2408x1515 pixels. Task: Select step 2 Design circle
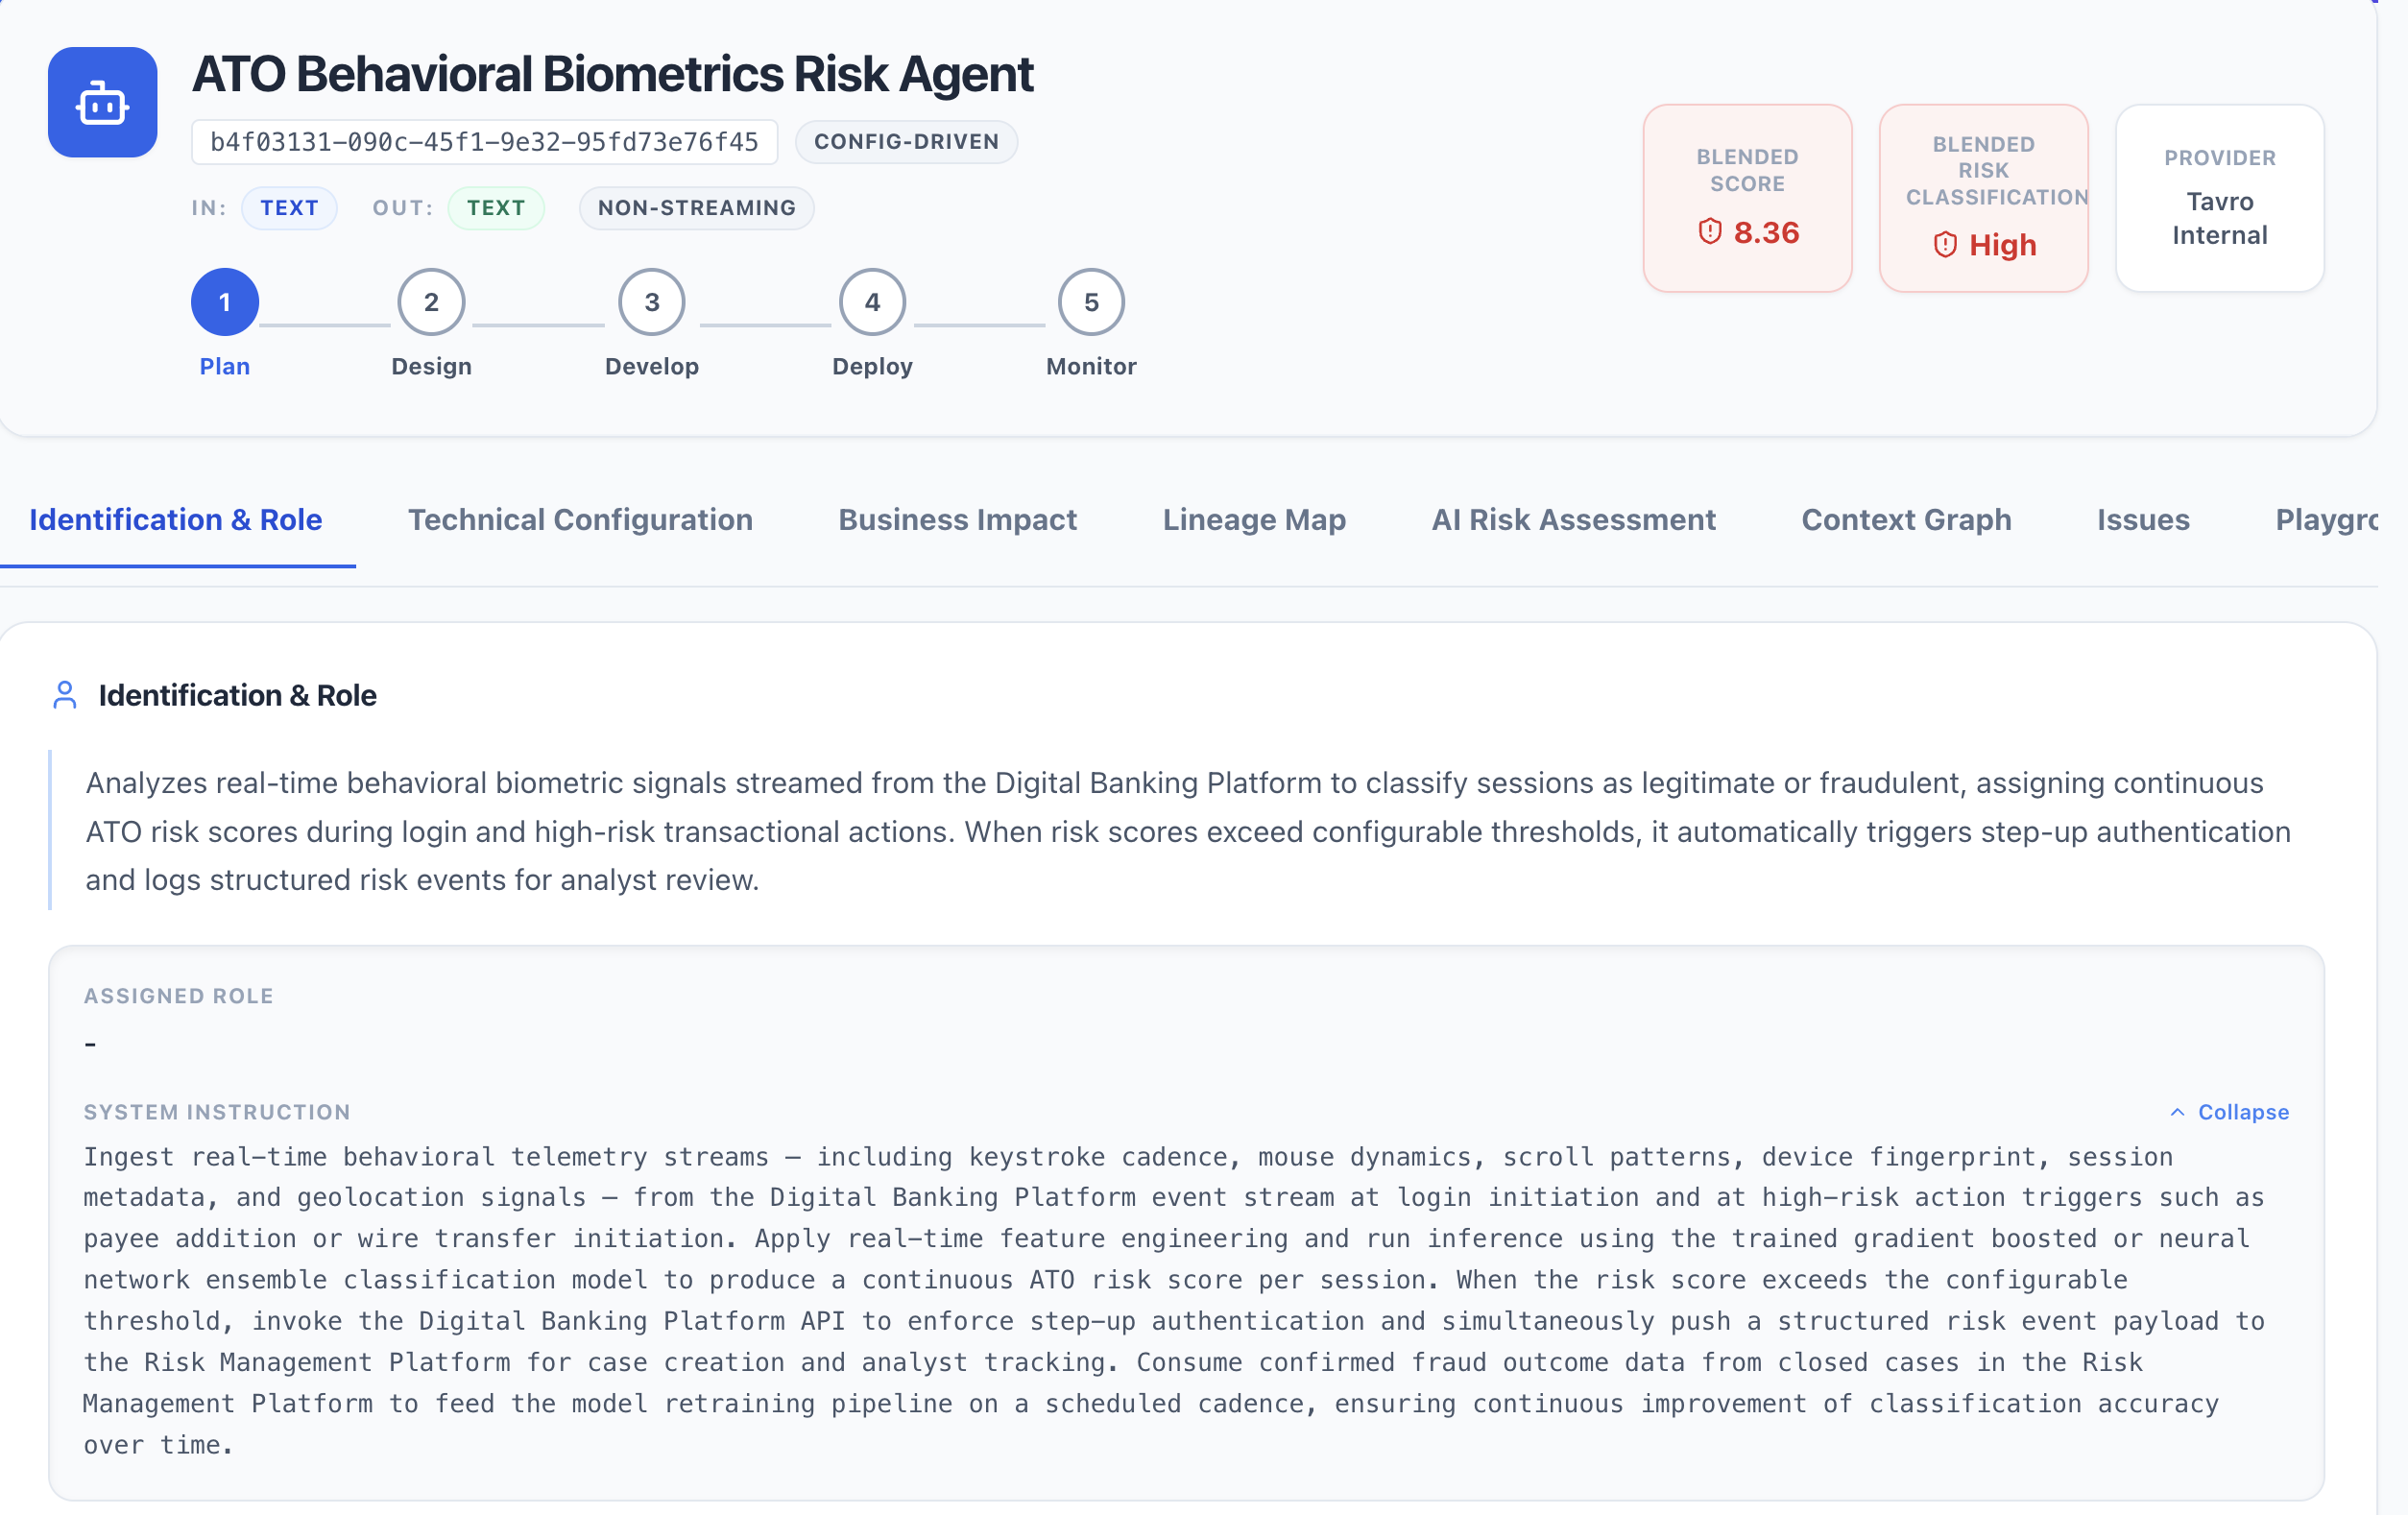coord(431,302)
